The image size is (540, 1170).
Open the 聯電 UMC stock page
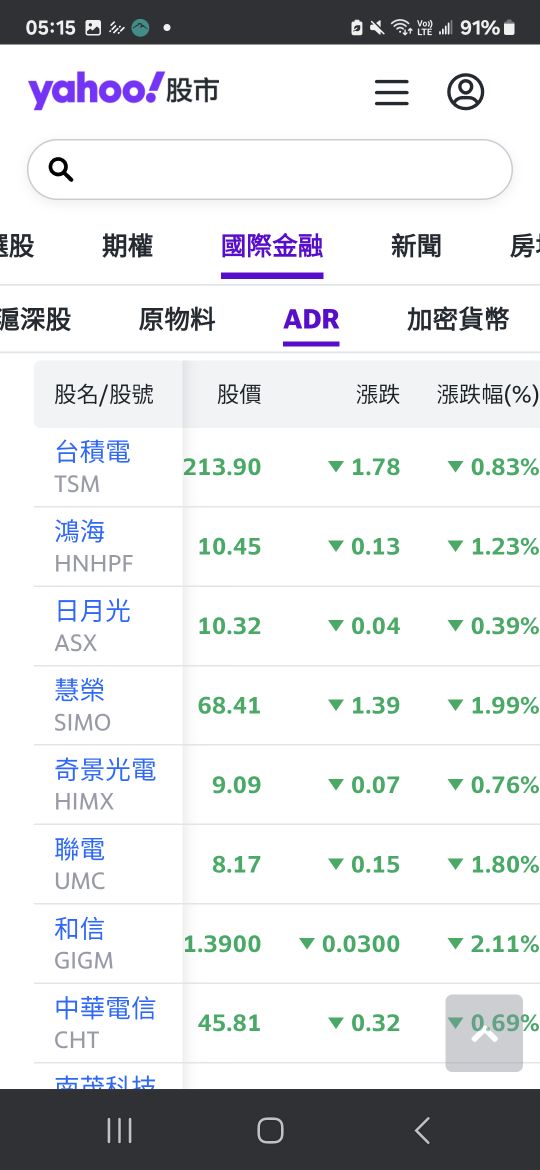[x=80, y=864]
